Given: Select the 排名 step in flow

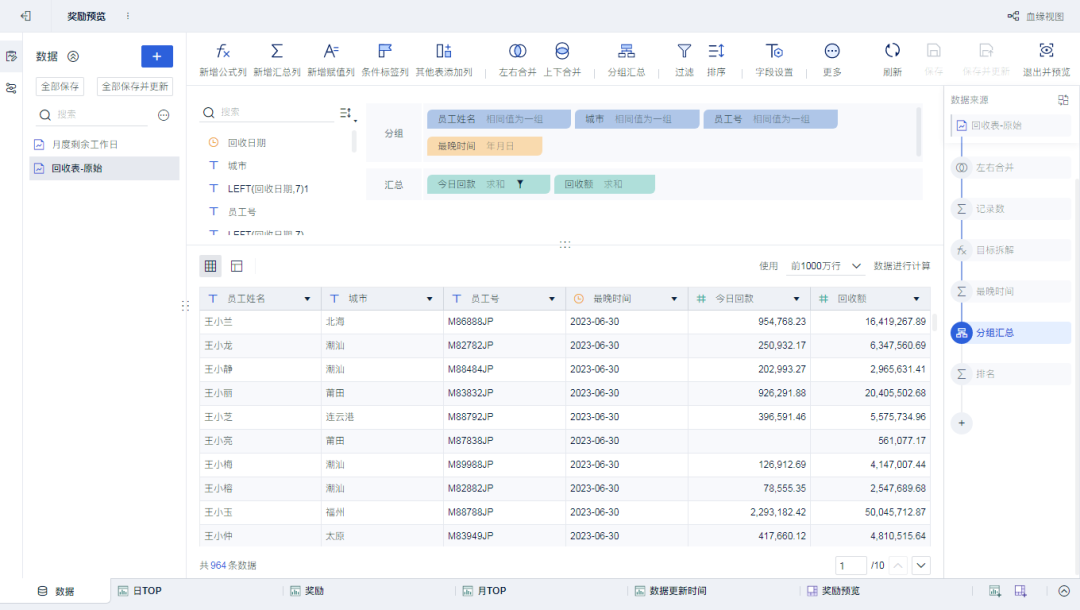Looking at the screenshot, I should [x=1011, y=374].
